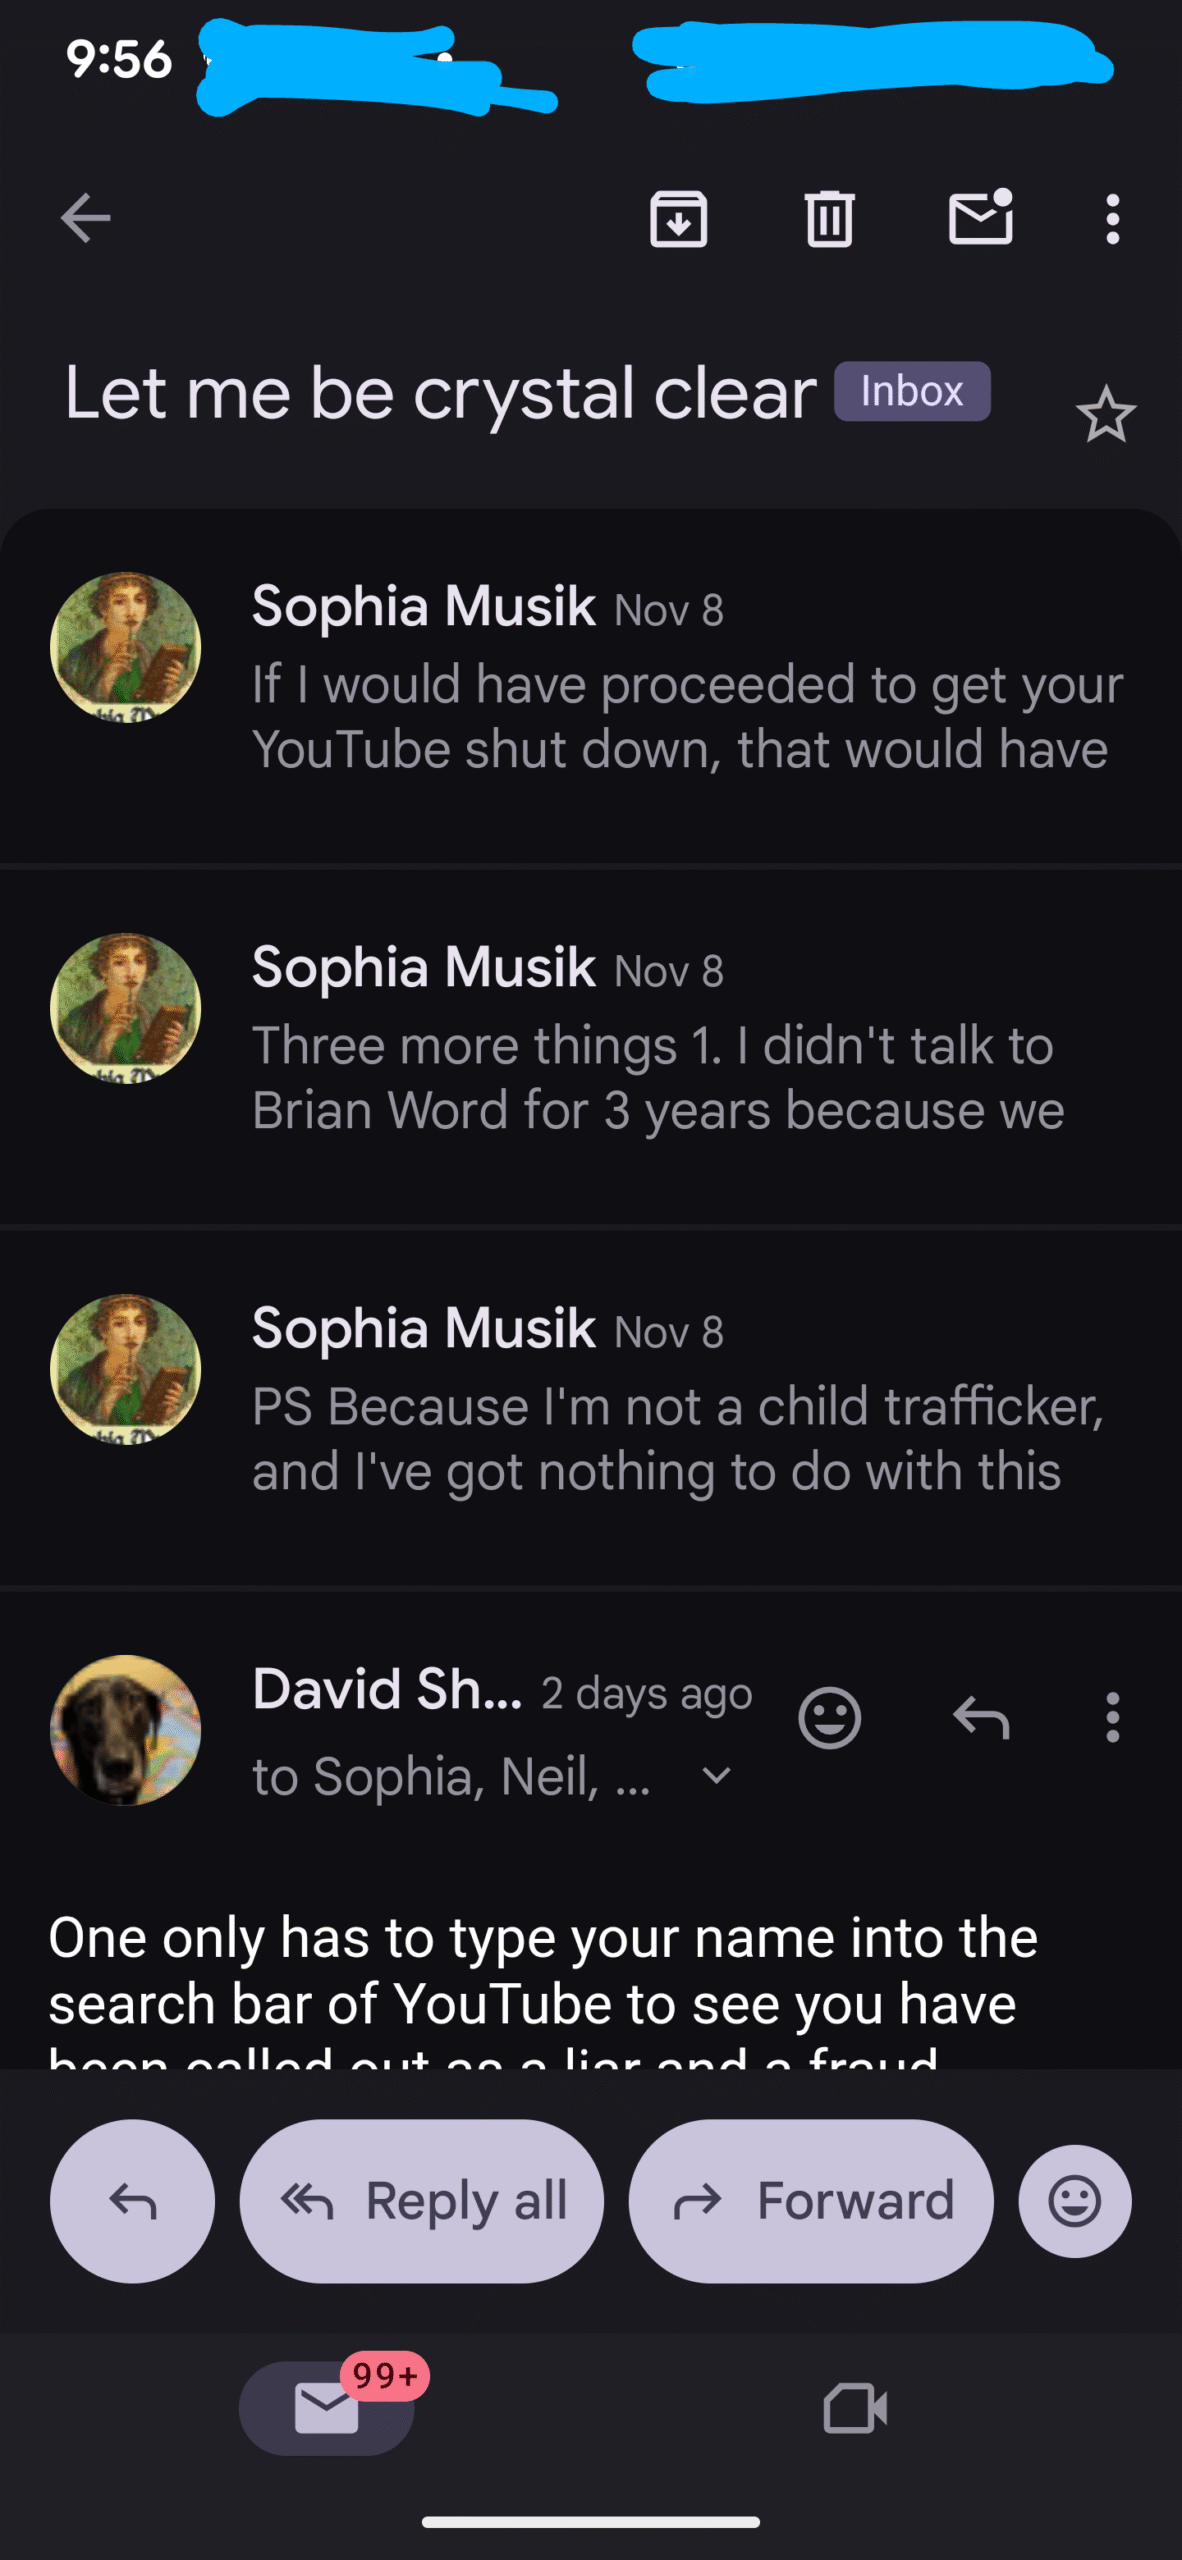Open more options for David's message

pyautogui.click(x=1112, y=1718)
